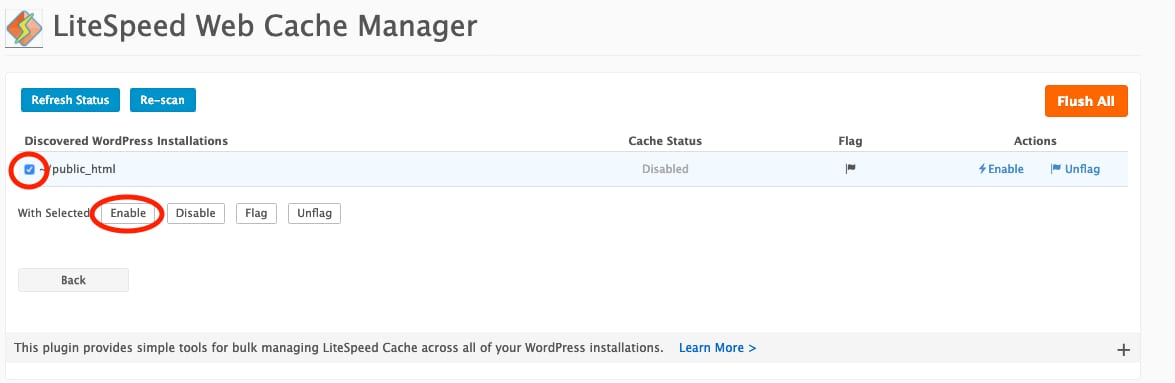The height and width of the screenshot is (383, 1175).
Task: Toggle the ~/public_html installation checkbox
Action: (x=29, y=169)
